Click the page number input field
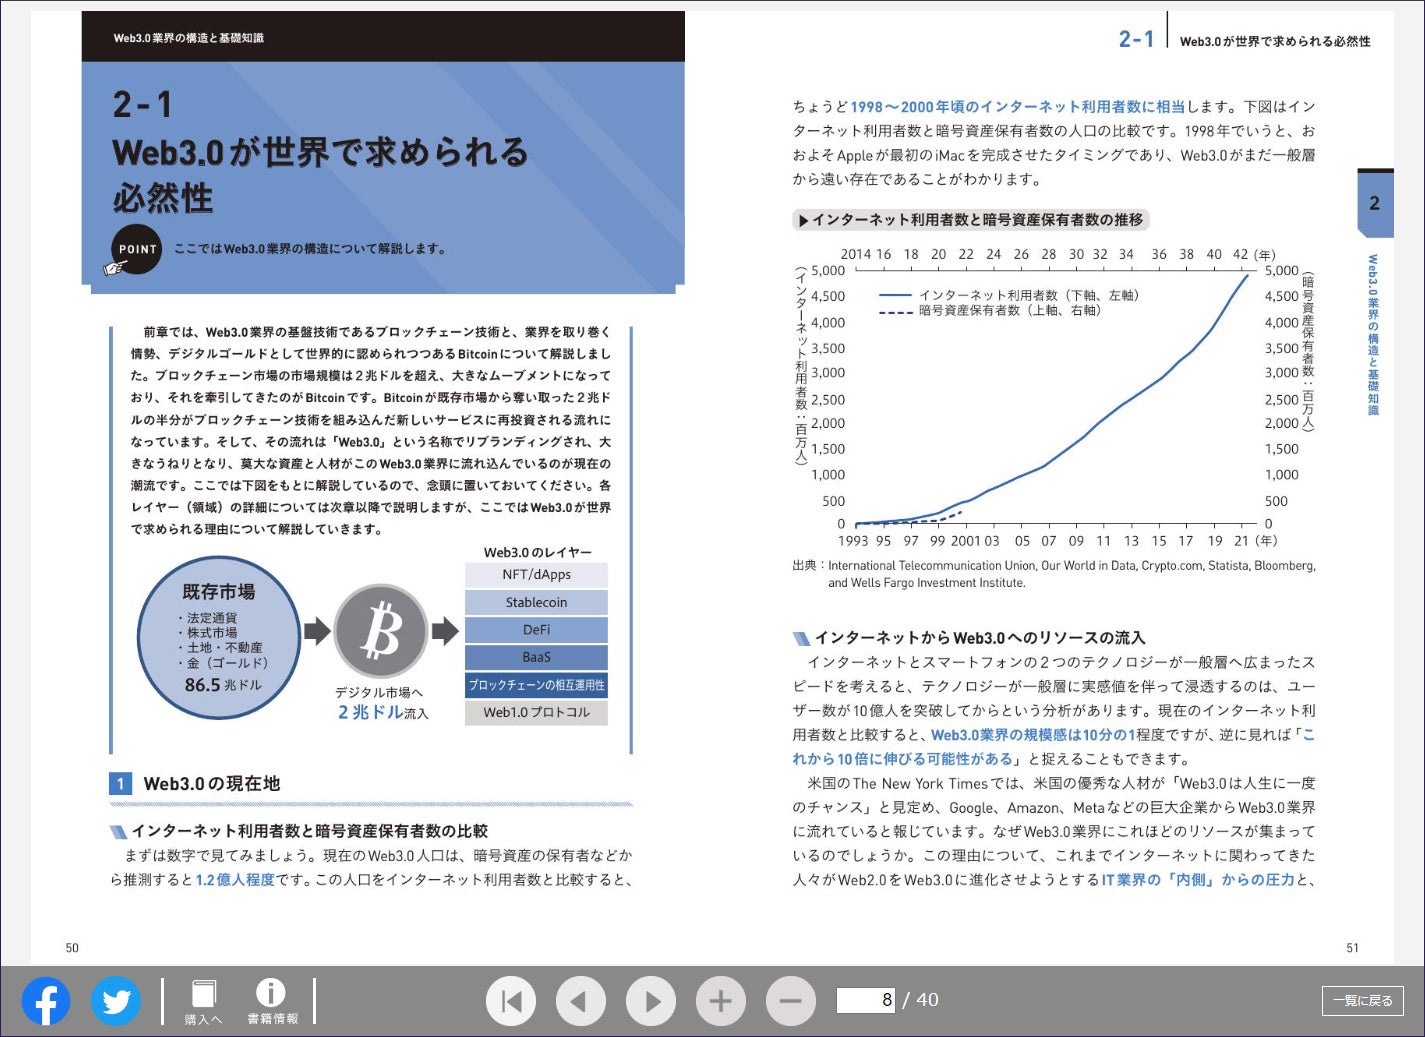Screen dimensions: 1425x1037 866,1000
